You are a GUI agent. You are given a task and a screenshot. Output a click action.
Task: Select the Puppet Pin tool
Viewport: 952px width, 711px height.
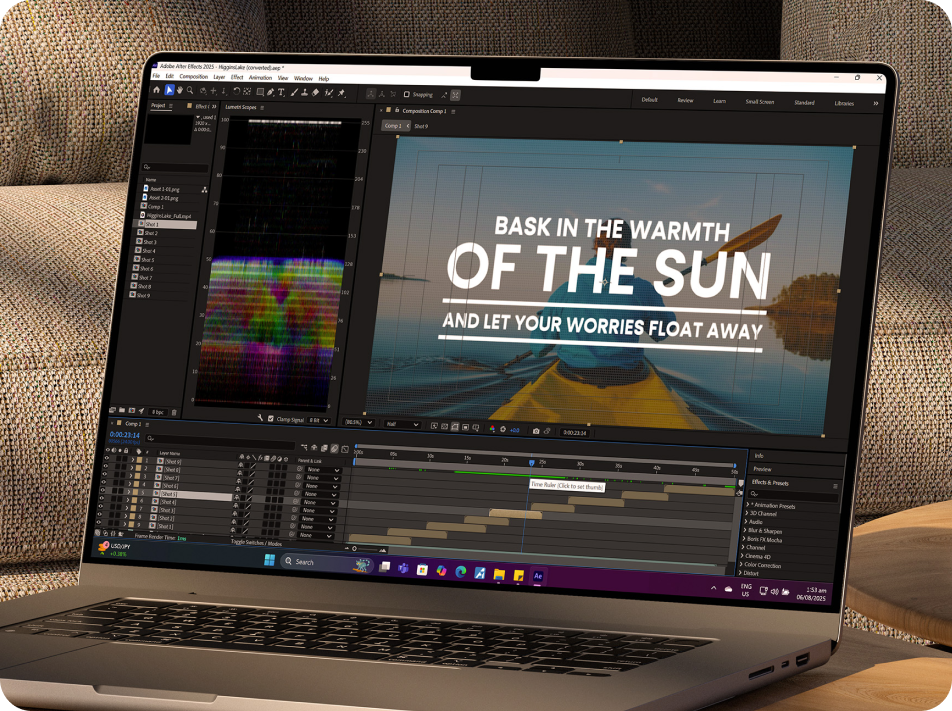tap(341, 93)
